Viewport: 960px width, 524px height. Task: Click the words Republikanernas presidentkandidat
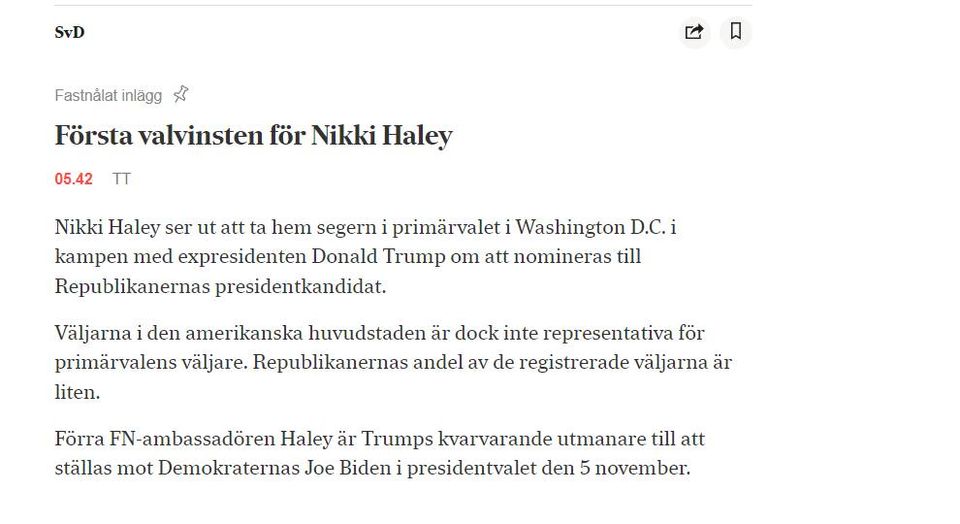pyautogui.click(x=220, y=286)
